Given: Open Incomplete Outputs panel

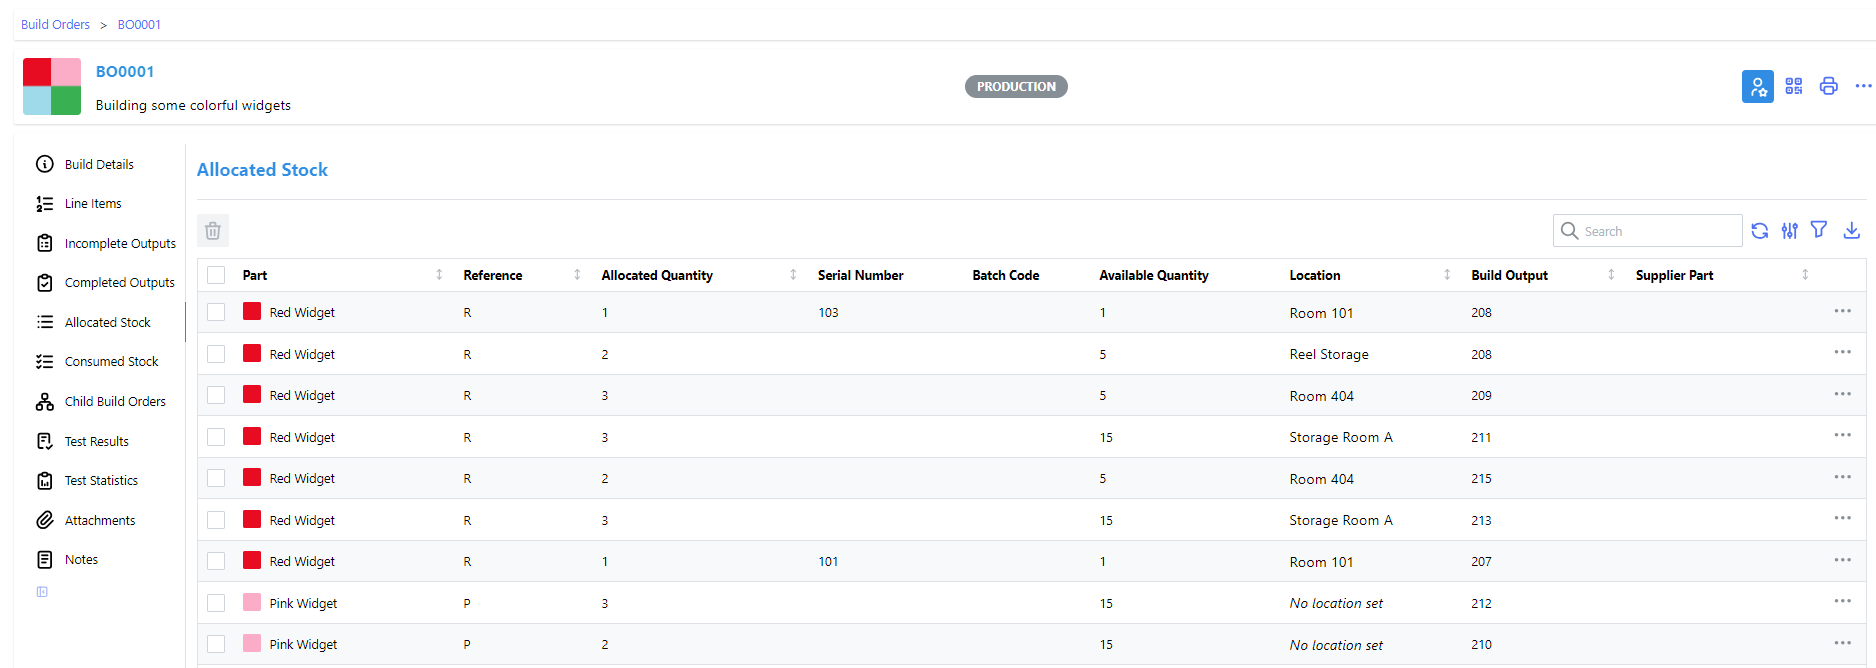Looking at the screenshot, I should point(120,243).
